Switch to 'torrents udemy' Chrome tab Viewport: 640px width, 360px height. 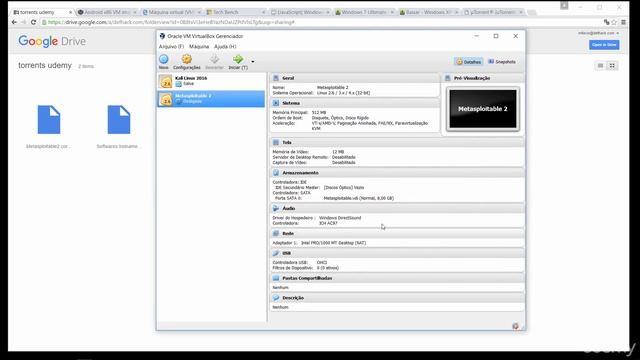coord(41,12)
